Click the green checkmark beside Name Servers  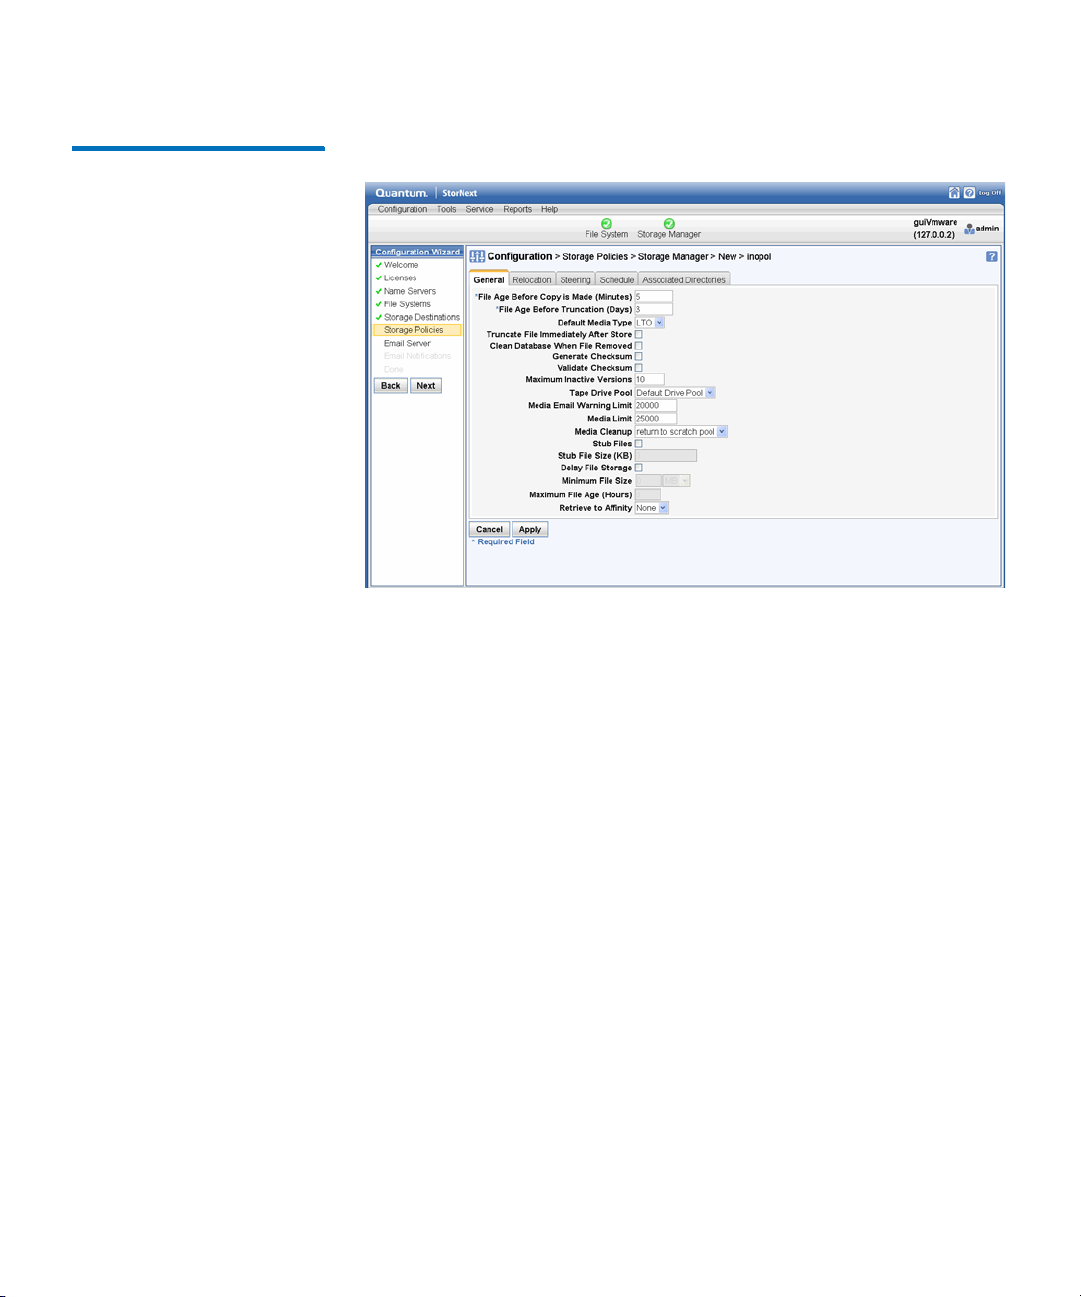pyautogui.click(x=379, y=291)
